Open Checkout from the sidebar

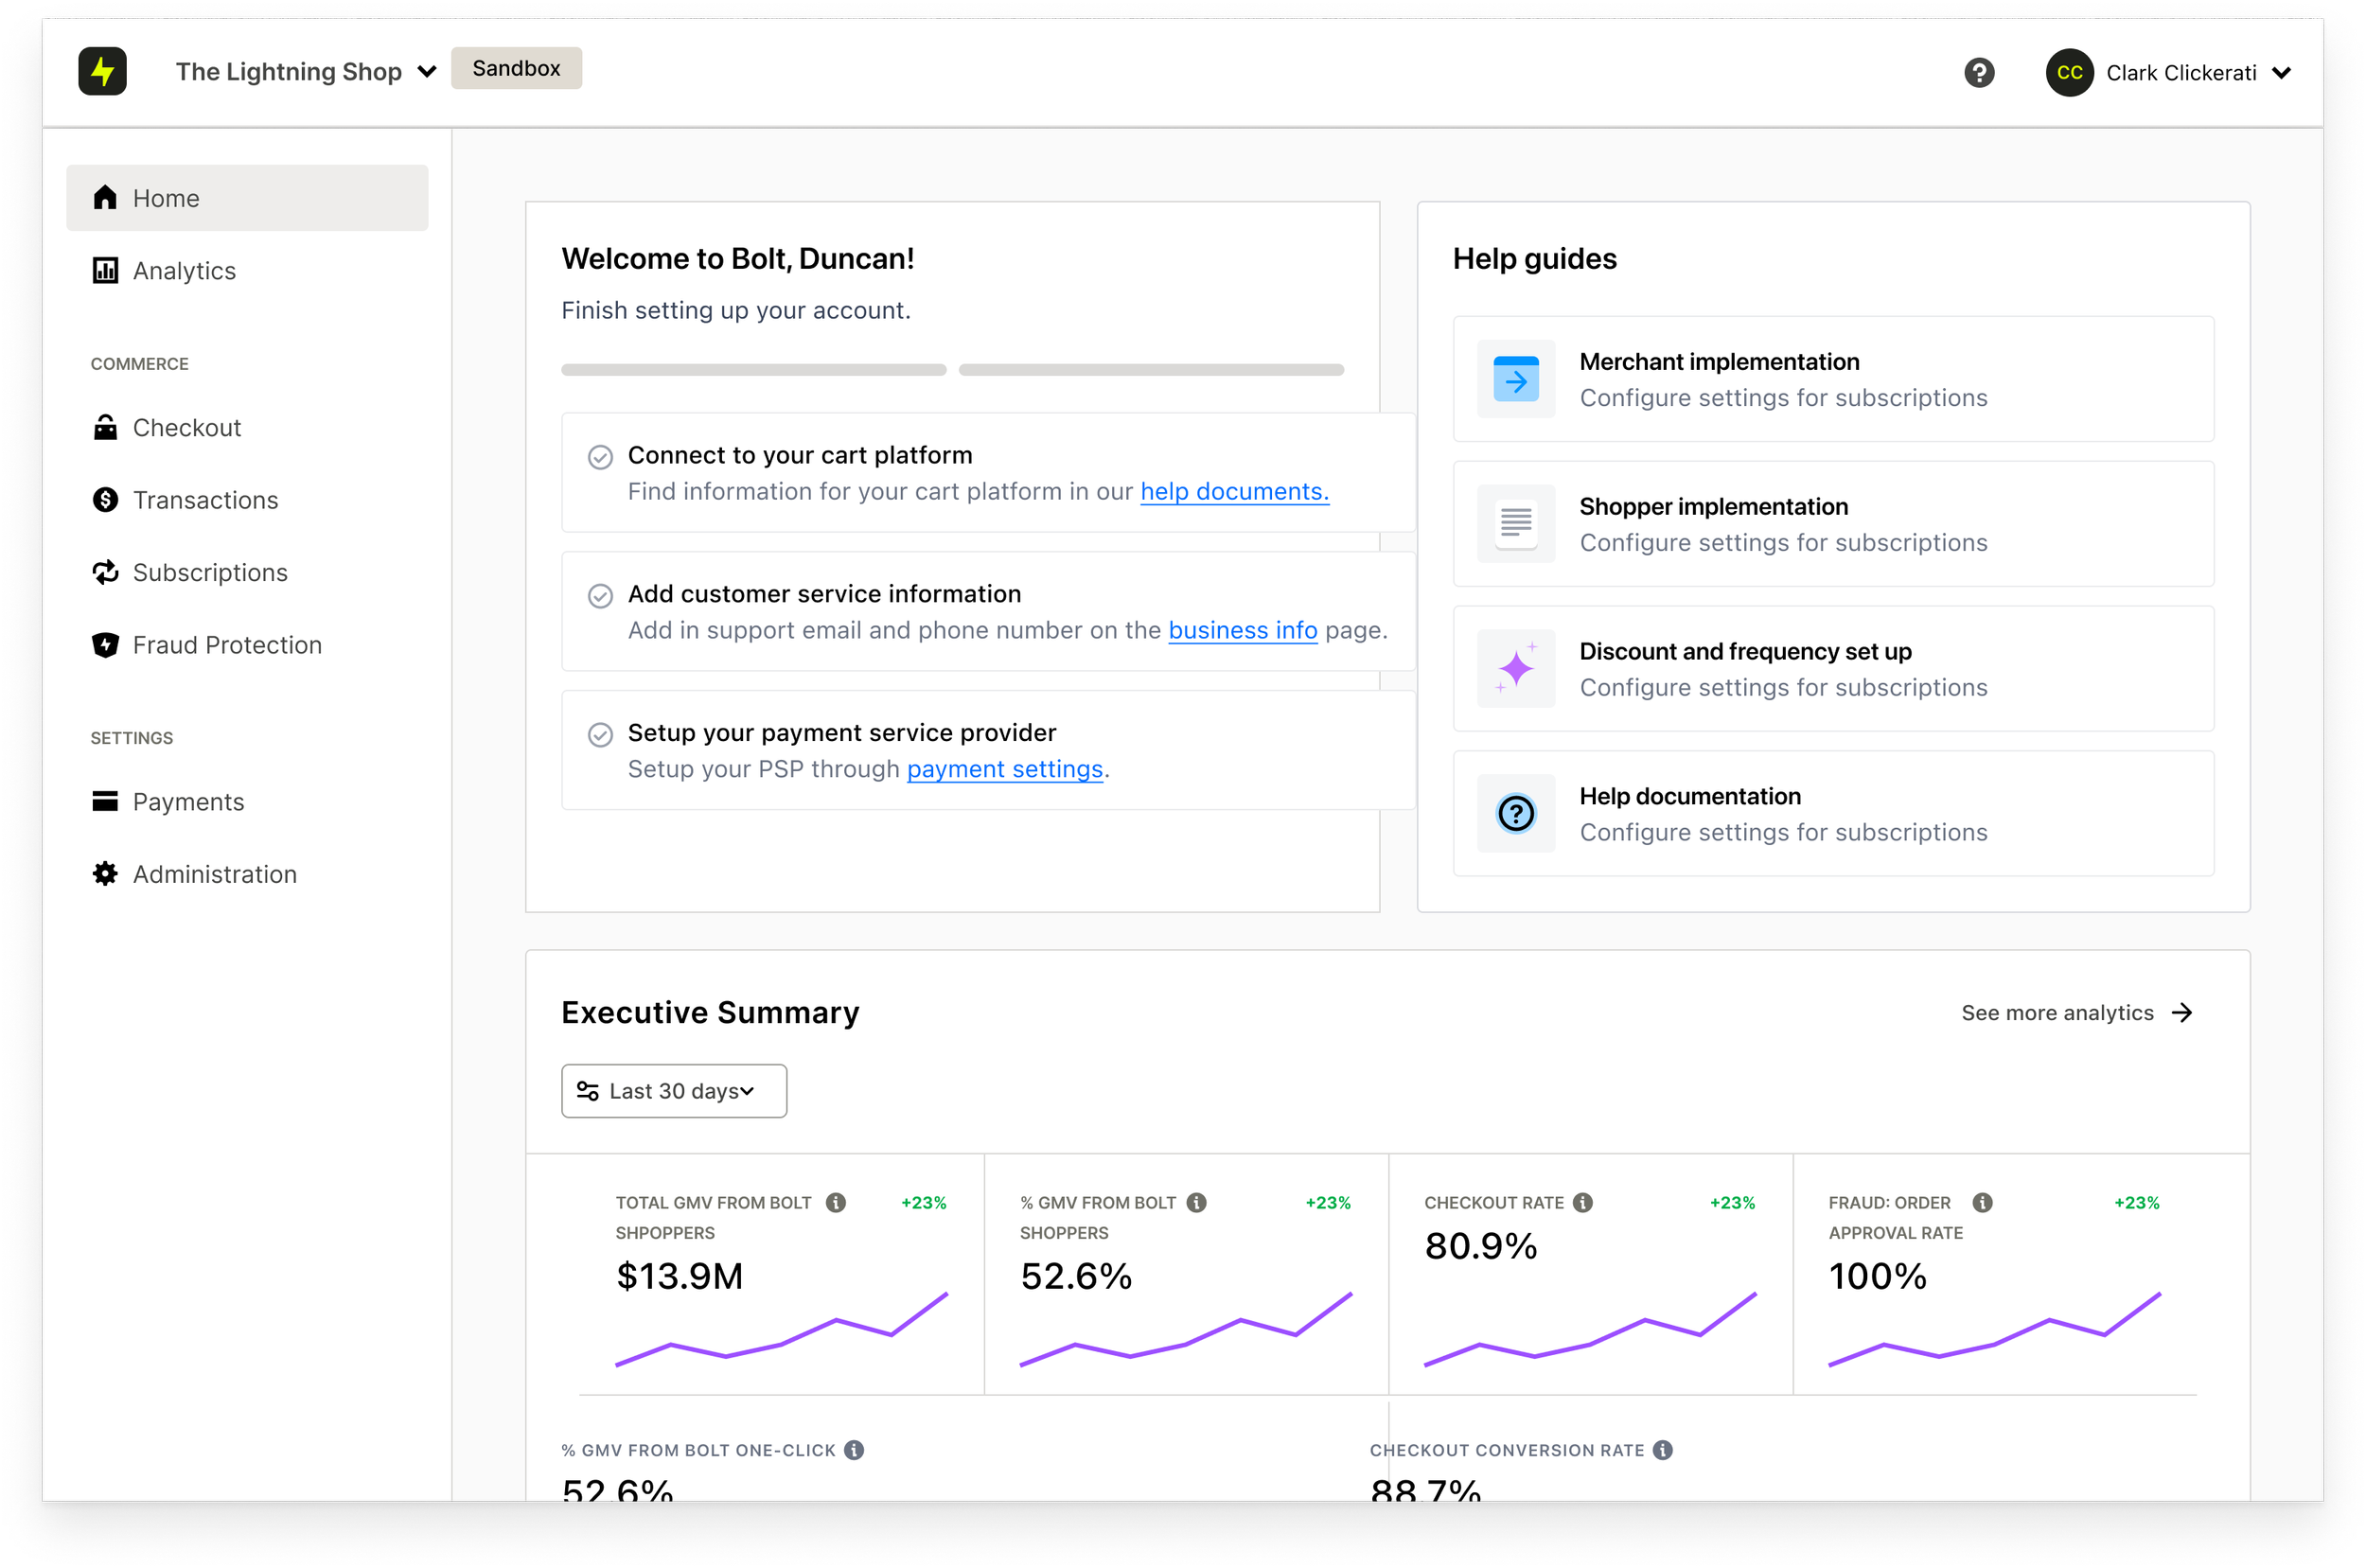tap(187, 427)
